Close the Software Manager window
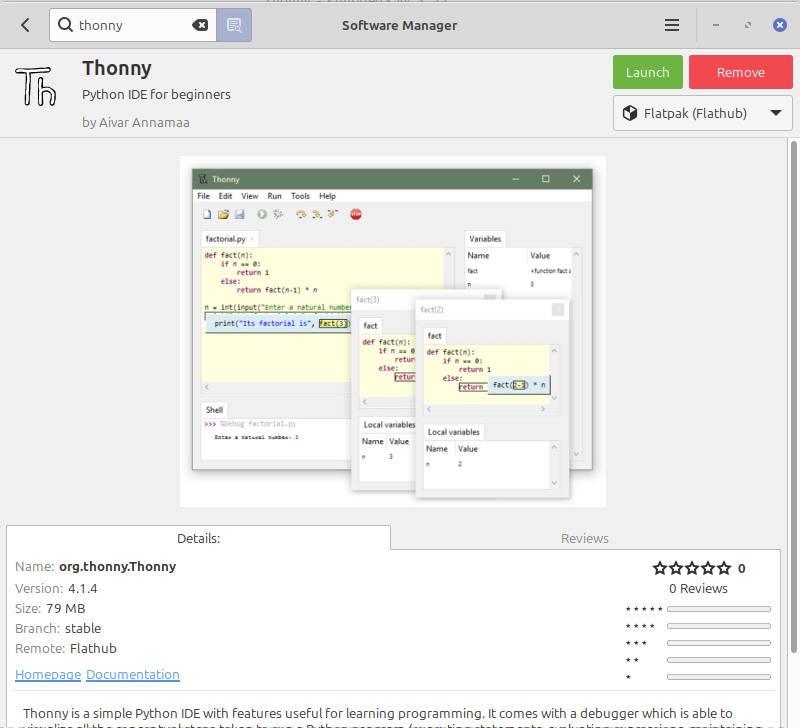Screen dimensions: 800x728 780,25
